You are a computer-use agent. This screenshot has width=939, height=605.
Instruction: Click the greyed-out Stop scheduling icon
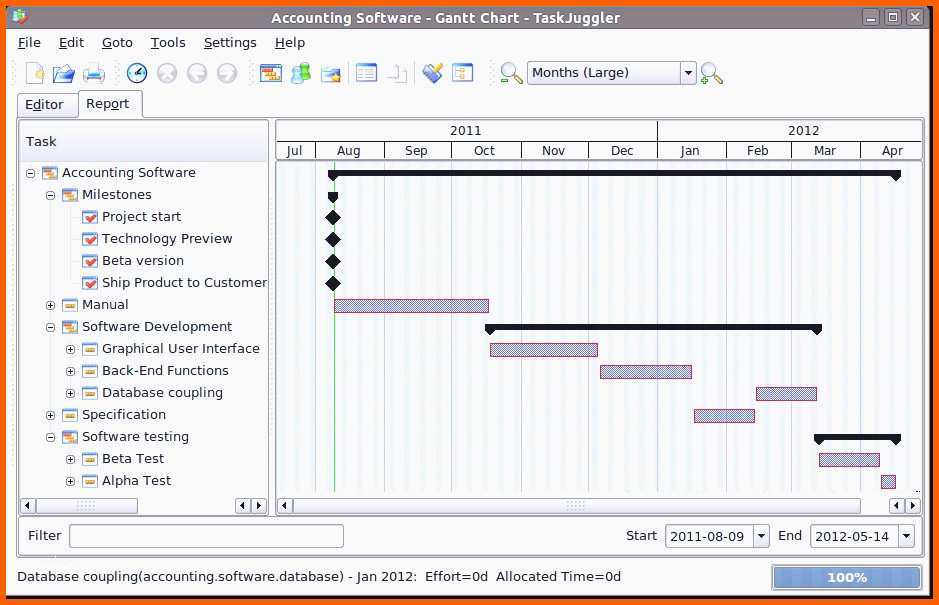coord(167,74)
